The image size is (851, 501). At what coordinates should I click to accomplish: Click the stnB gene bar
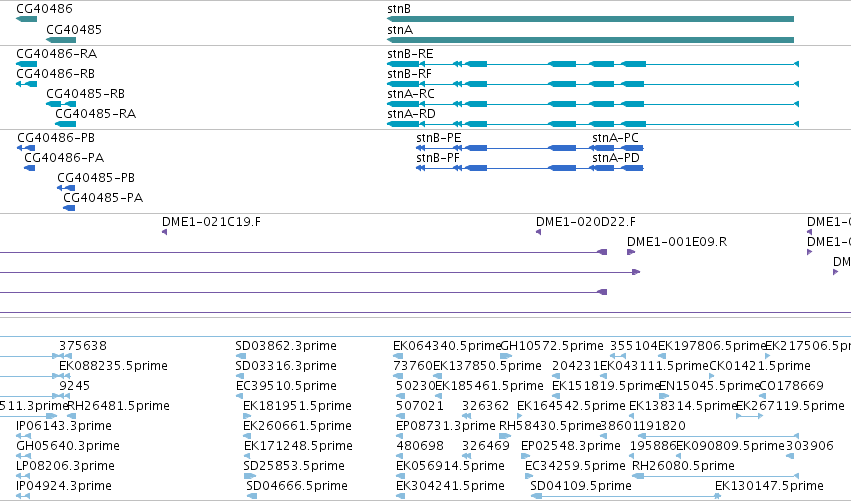pyautogui.click(x=590, y=19)
